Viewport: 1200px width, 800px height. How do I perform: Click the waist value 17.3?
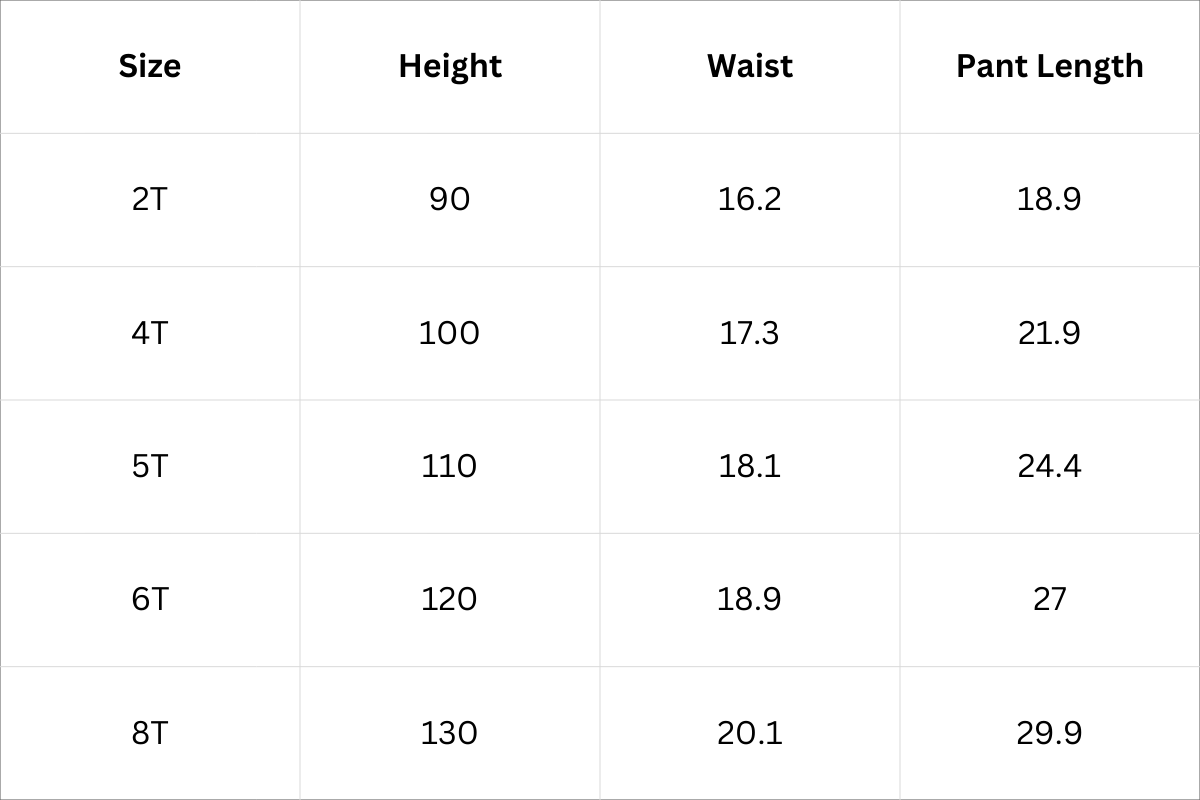(x=749, y=332)
